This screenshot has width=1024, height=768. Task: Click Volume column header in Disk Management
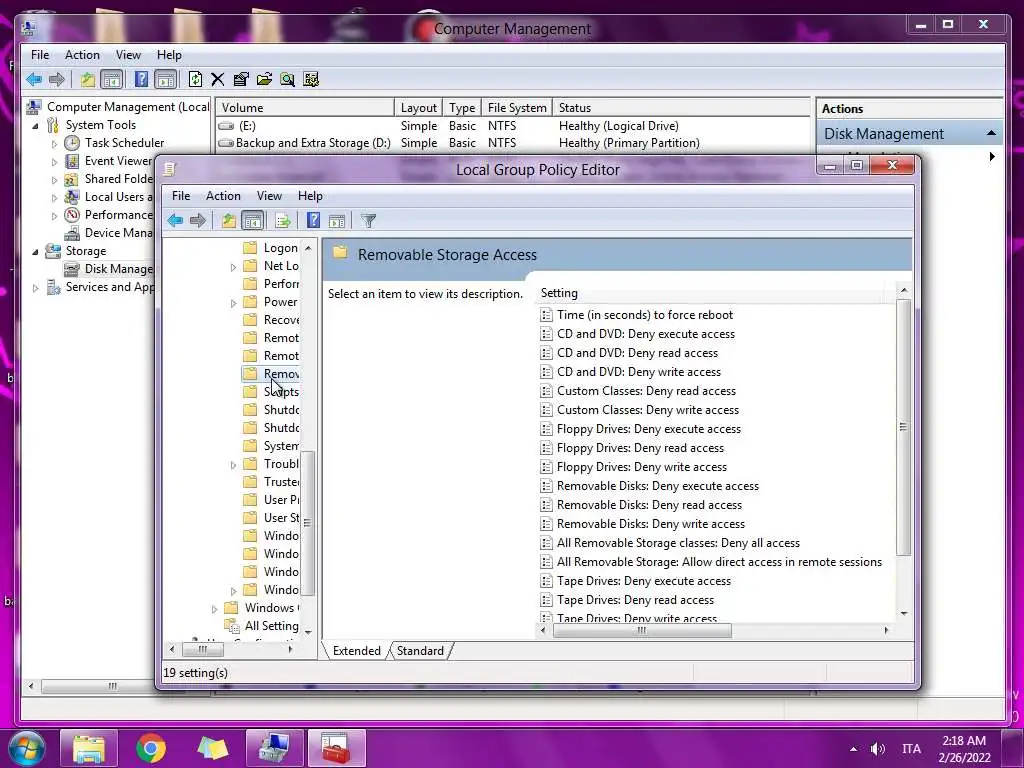click(306, 108)
